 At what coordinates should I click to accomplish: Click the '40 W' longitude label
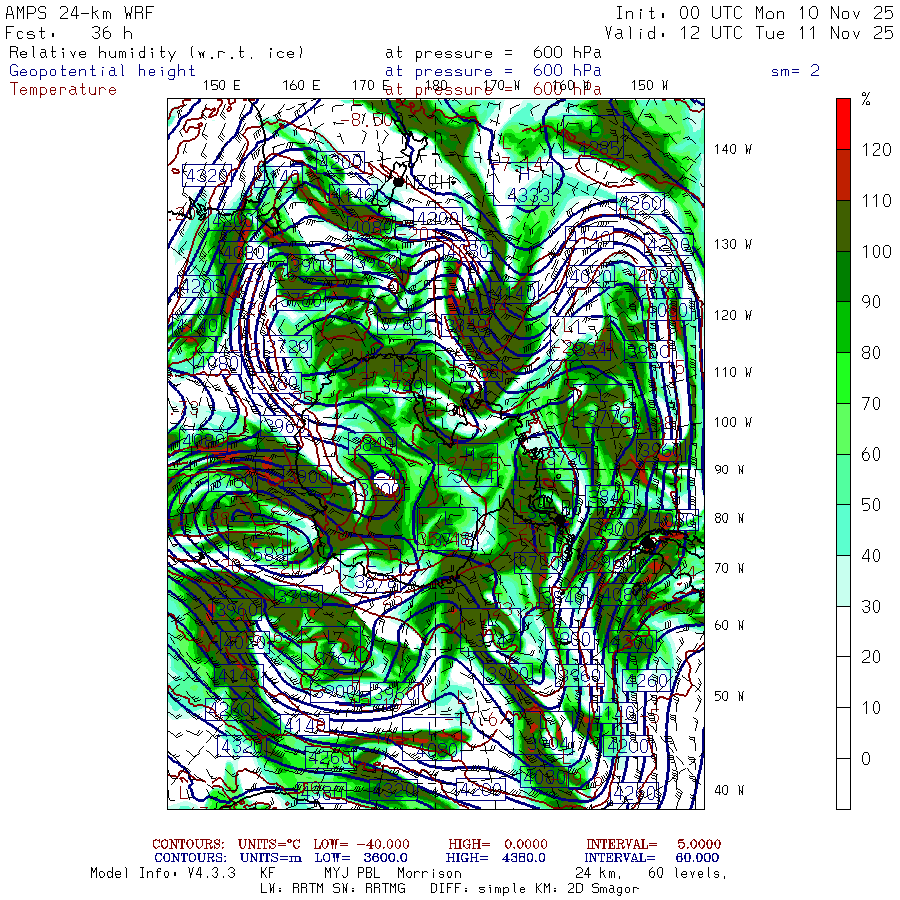[729, 790]
